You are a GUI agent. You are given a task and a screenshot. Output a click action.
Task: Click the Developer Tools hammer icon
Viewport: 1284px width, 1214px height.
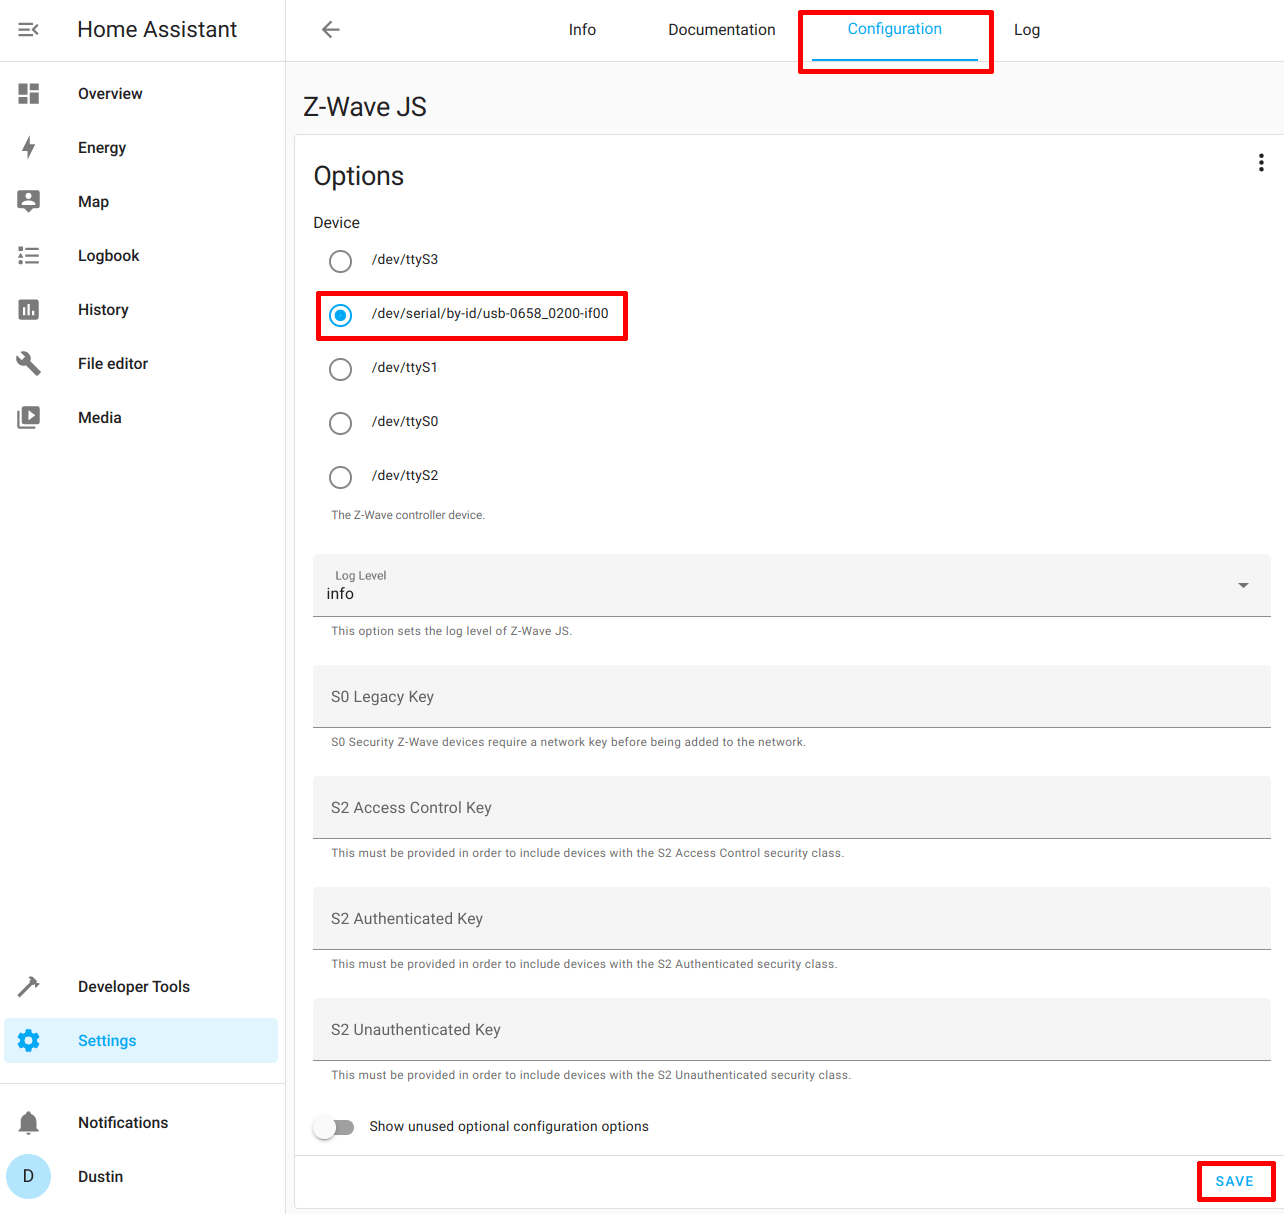[x=28, y=986]
